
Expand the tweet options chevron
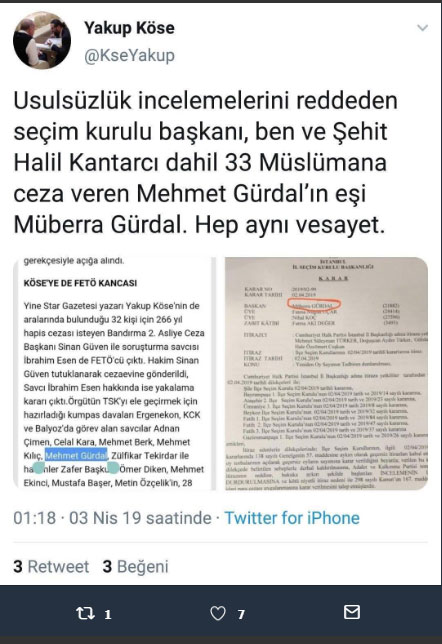pyautogui.click(x=422, y=28)
